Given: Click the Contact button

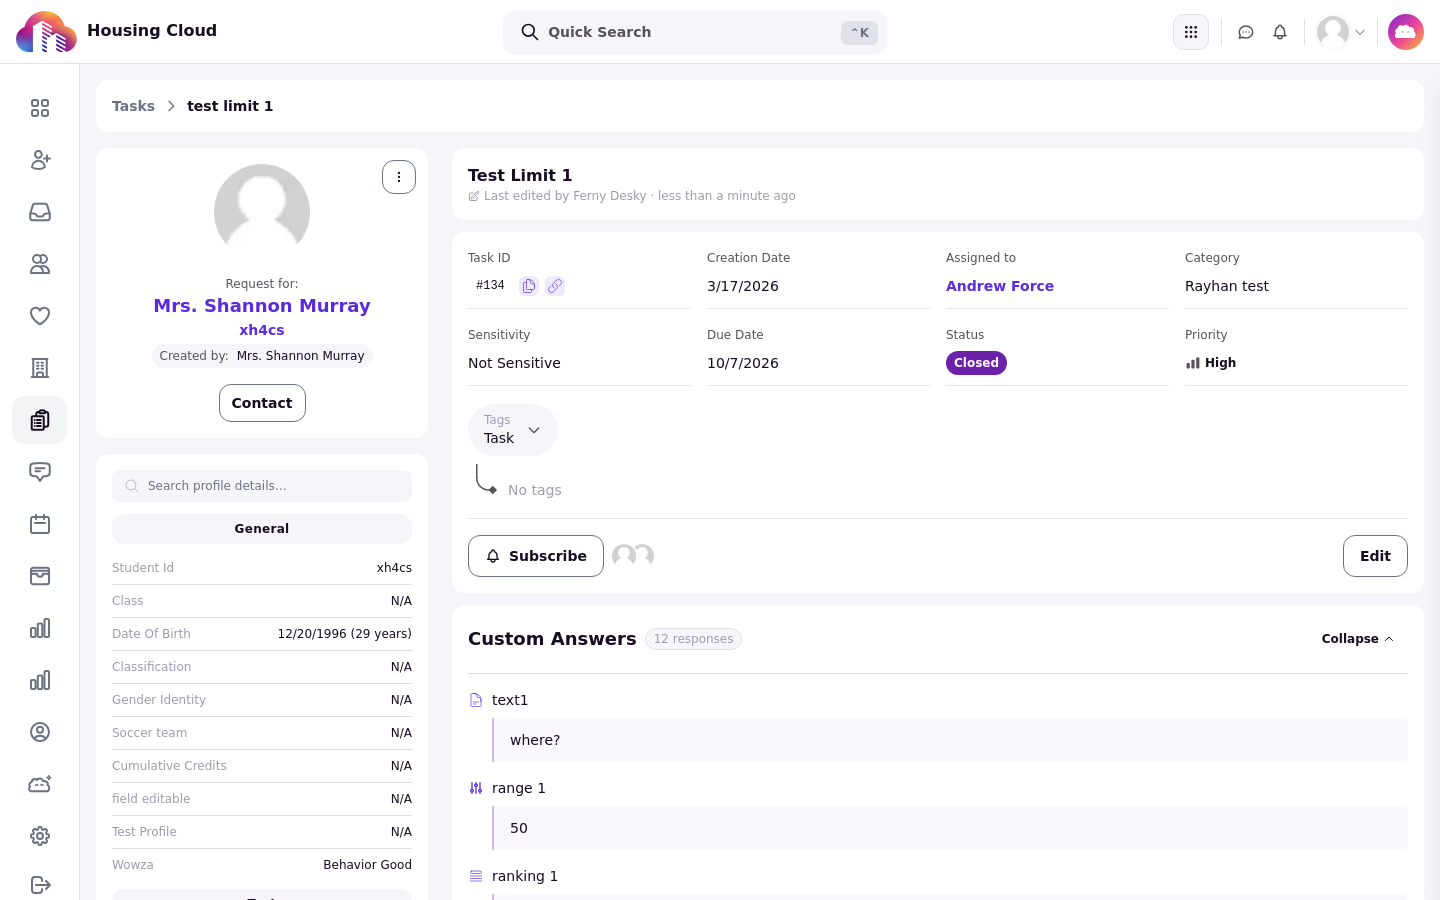Looking at the screenshot, I should [x=262, y=403].
